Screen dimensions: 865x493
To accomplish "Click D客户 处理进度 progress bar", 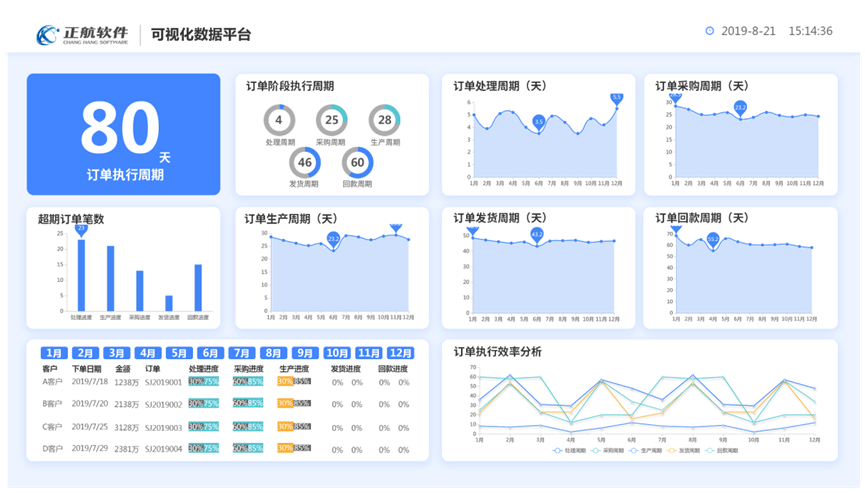I will pos(204,449).
